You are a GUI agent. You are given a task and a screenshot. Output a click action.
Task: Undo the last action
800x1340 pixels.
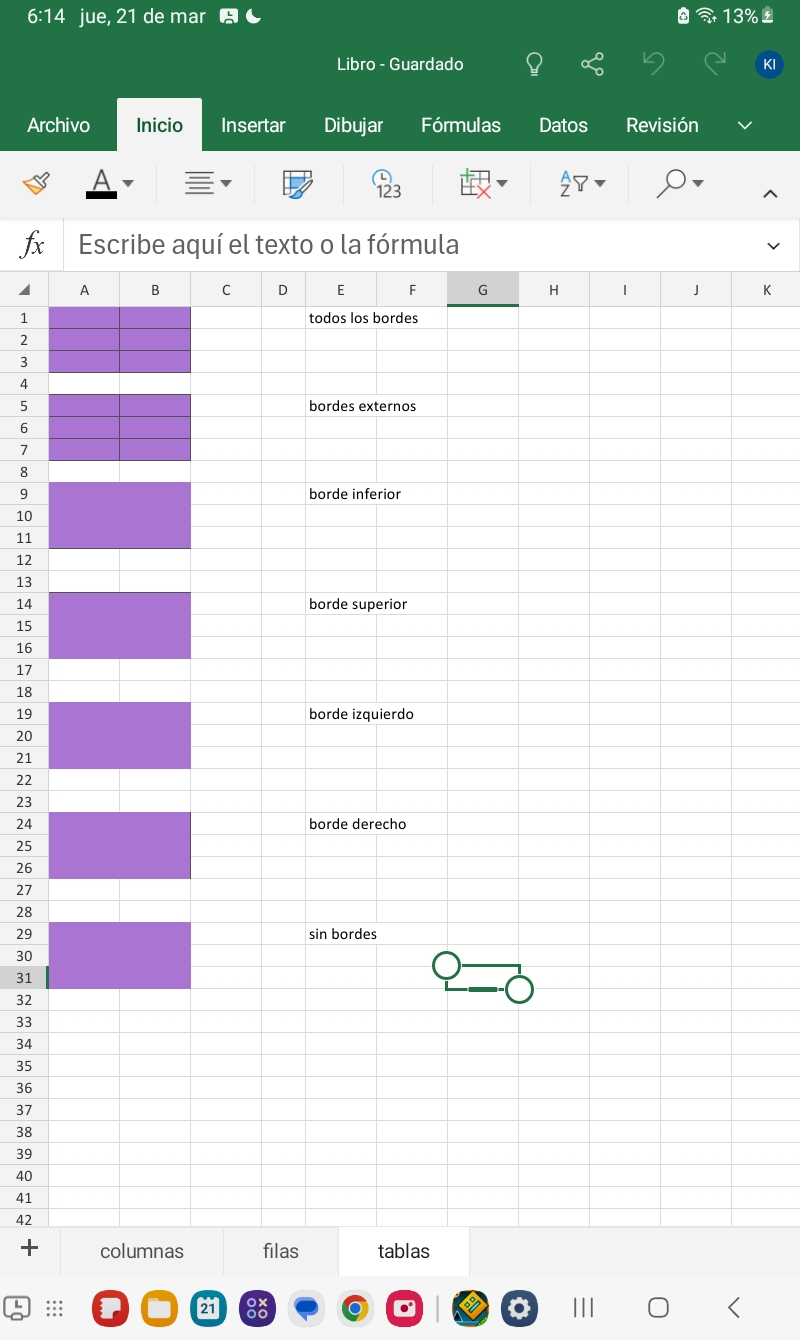654,65
